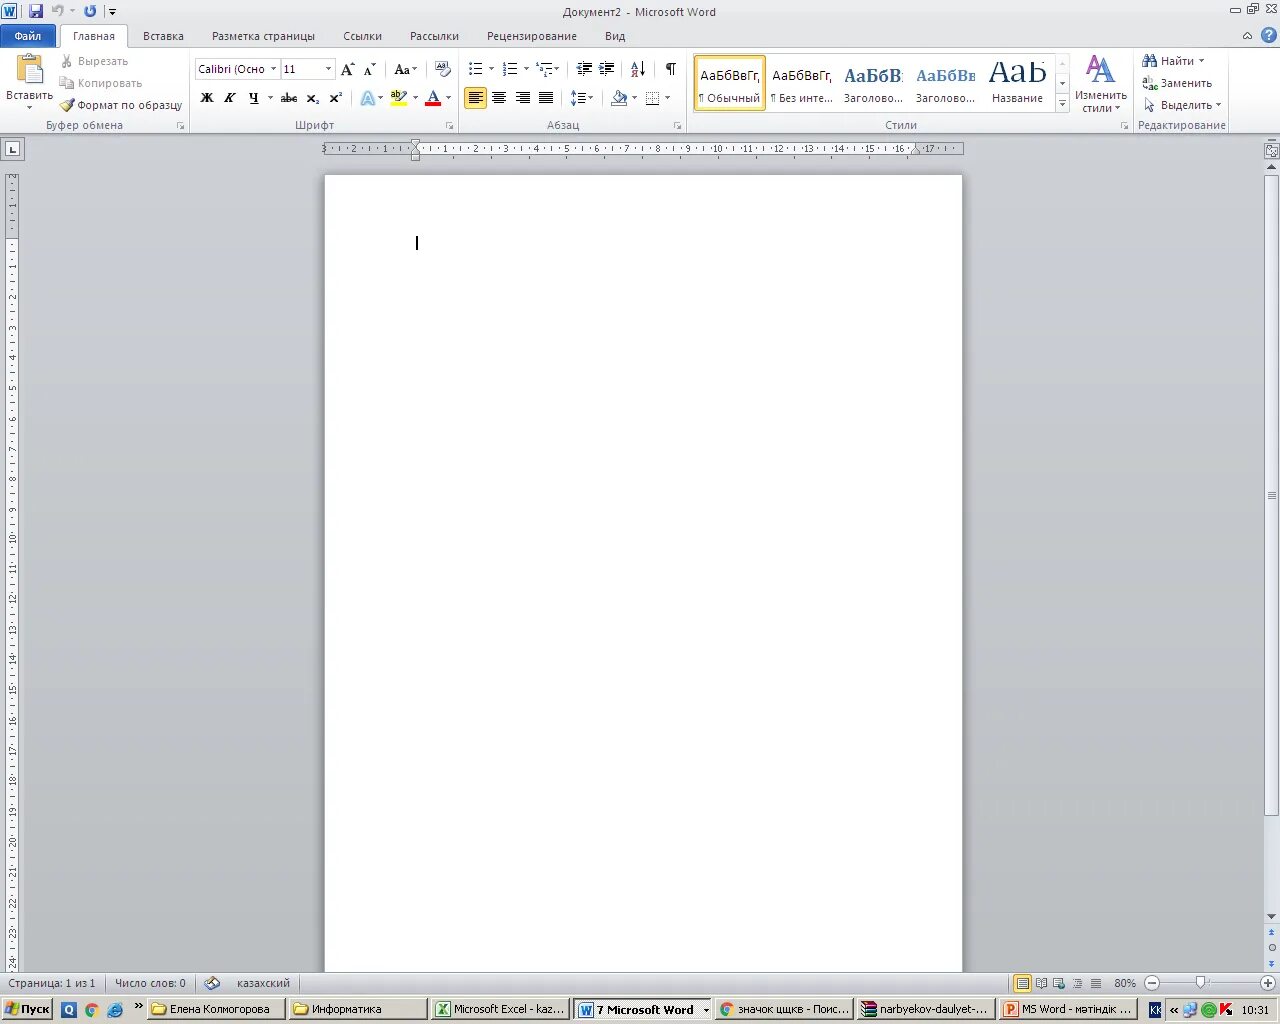This screenshot has height=1024, width=1280.
Task: Toggle Superscript formatting
Action: (336, 98)
